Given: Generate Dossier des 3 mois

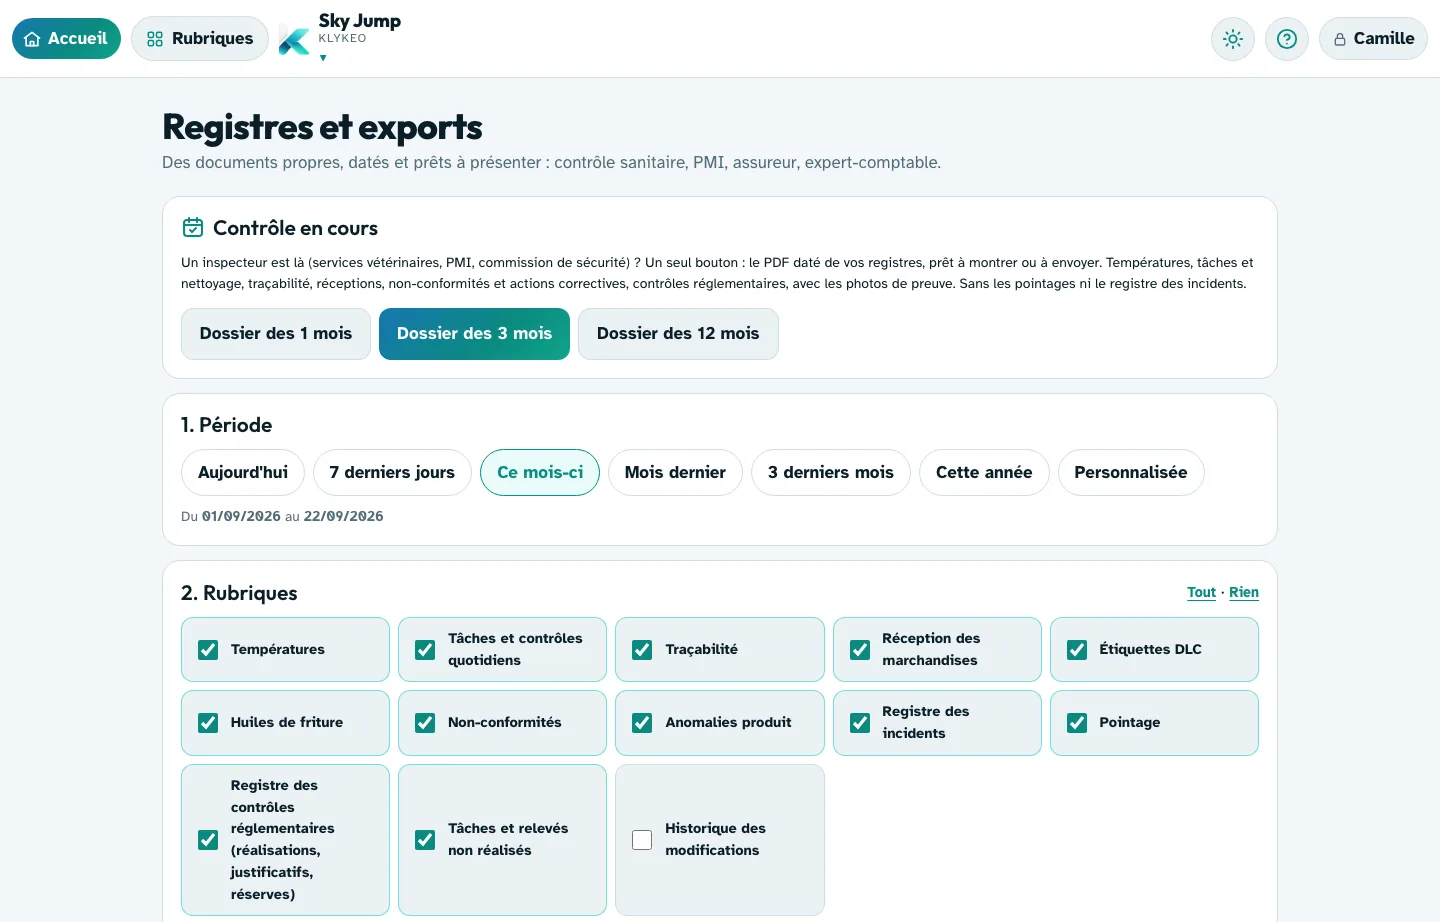Looking at the screenshot, I should (x=474, y=334).
